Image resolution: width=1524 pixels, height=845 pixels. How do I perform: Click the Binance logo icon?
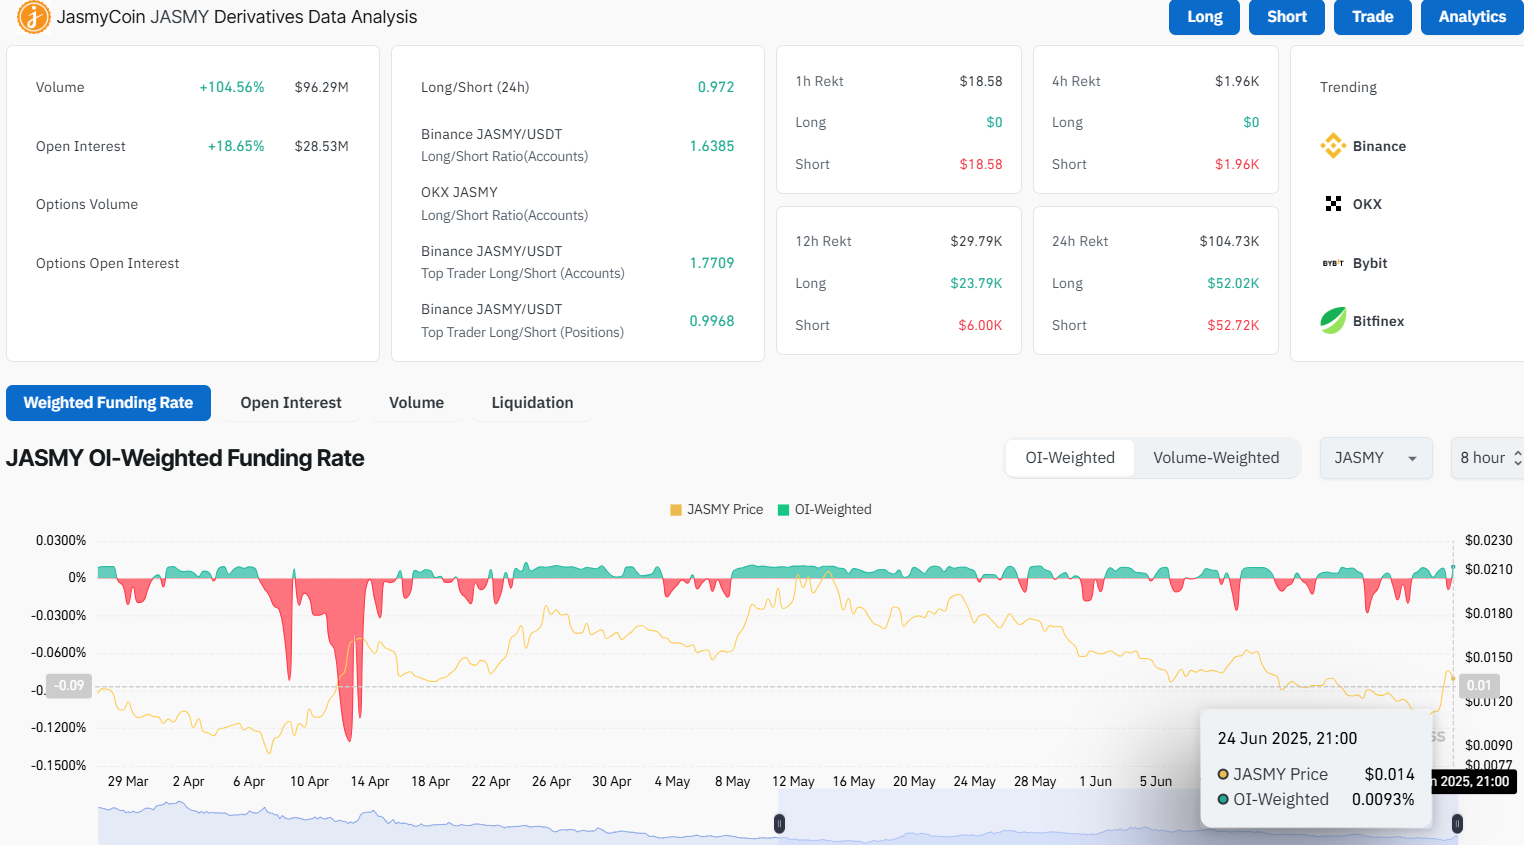click(x=1333, y=146)
